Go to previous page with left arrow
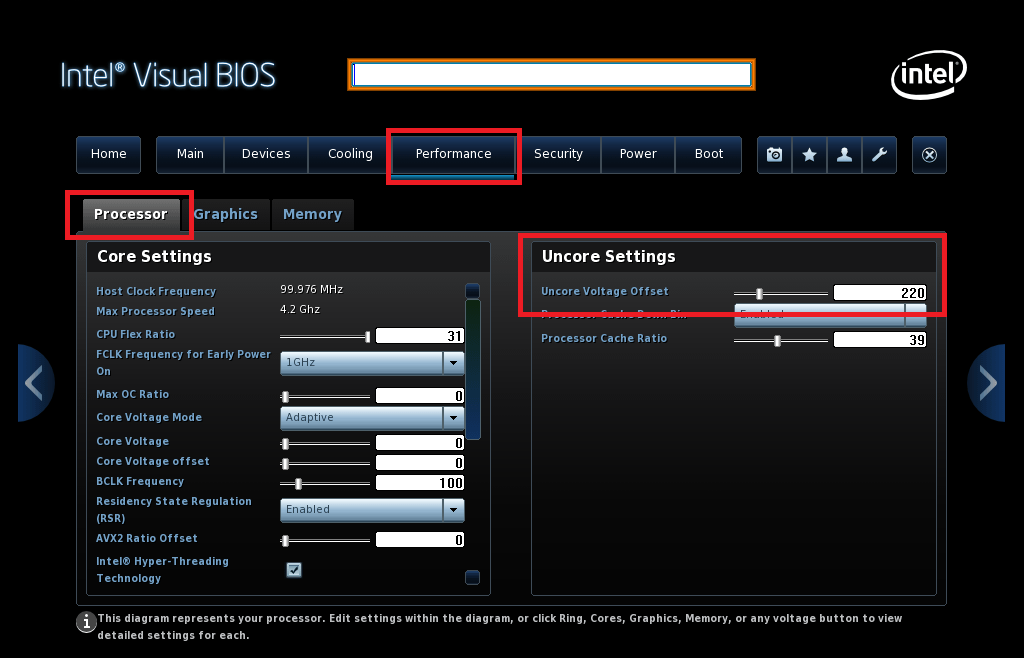Viewport: 1024px width, 658px height. (35, 383)
